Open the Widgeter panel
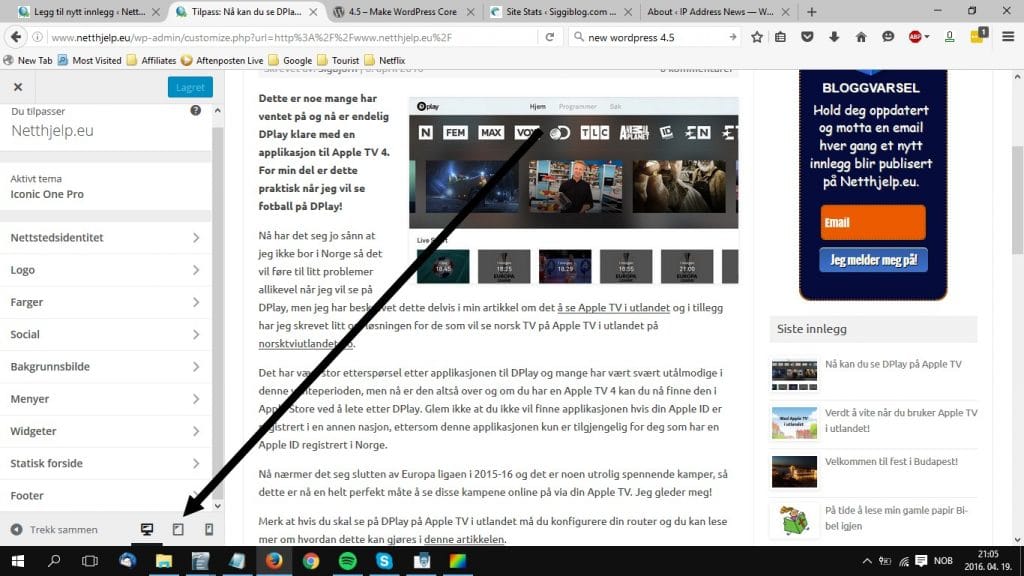 (x=105, y=431)
